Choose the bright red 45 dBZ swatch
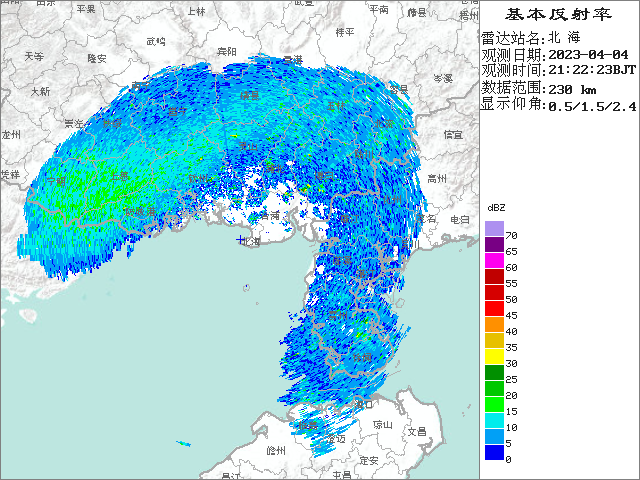This screenshot has height=480, width=640. coord(494,309)
